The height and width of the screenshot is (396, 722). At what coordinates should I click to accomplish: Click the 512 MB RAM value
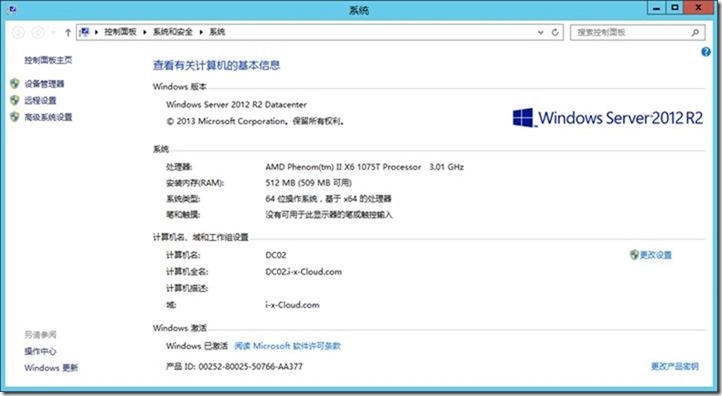[x=309, y=183]
